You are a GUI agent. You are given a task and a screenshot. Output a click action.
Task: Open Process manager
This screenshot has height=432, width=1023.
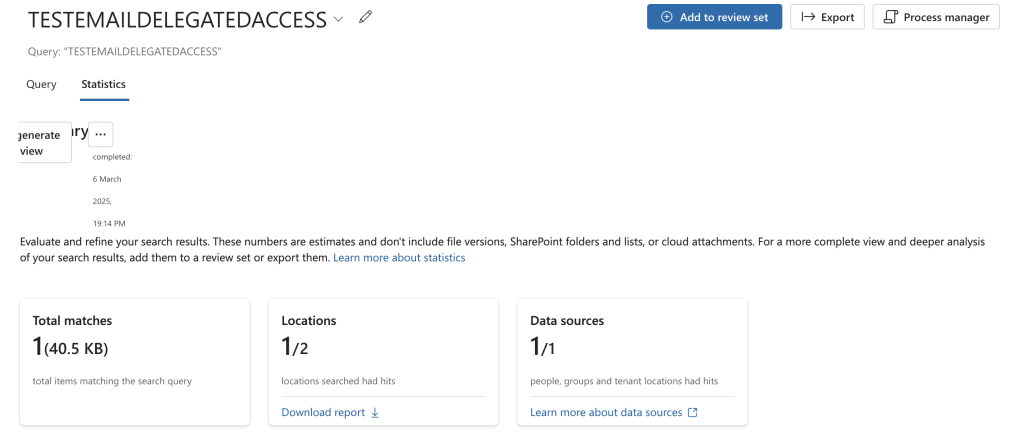tap(935, 17)
